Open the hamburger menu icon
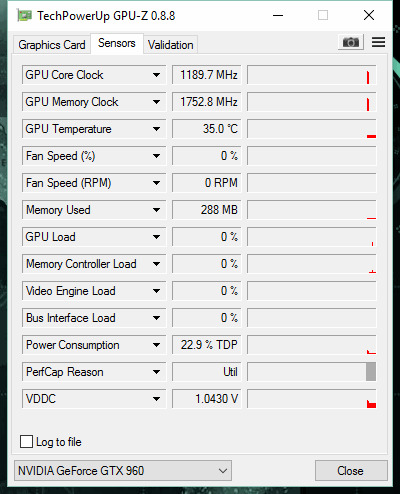Screen dimensions: 400x494 pos(379,42)
